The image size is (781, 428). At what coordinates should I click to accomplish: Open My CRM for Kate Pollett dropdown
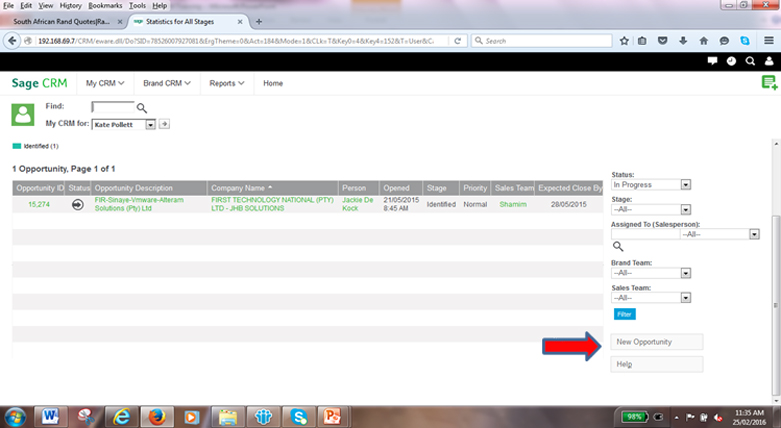click(x=124, y=125)
